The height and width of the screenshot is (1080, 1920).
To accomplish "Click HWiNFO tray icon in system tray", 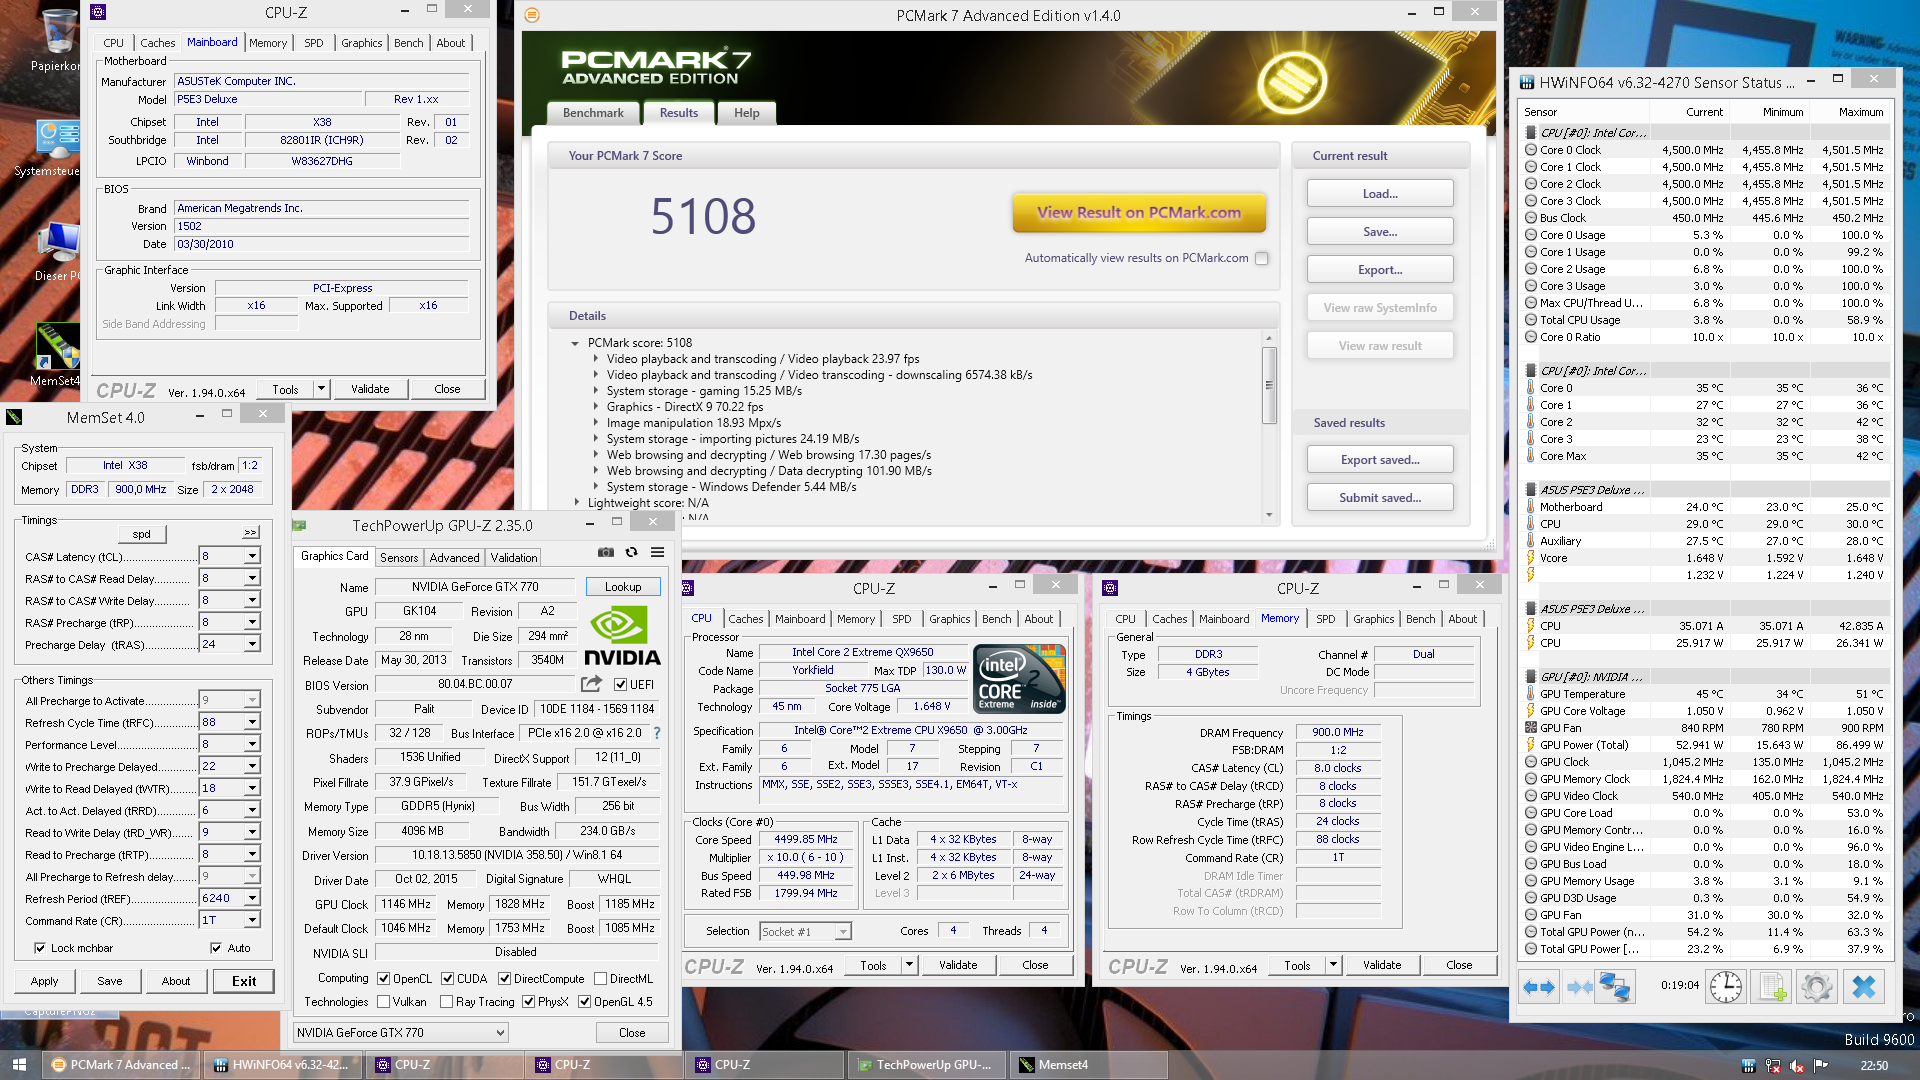I will point(1748,1065).
